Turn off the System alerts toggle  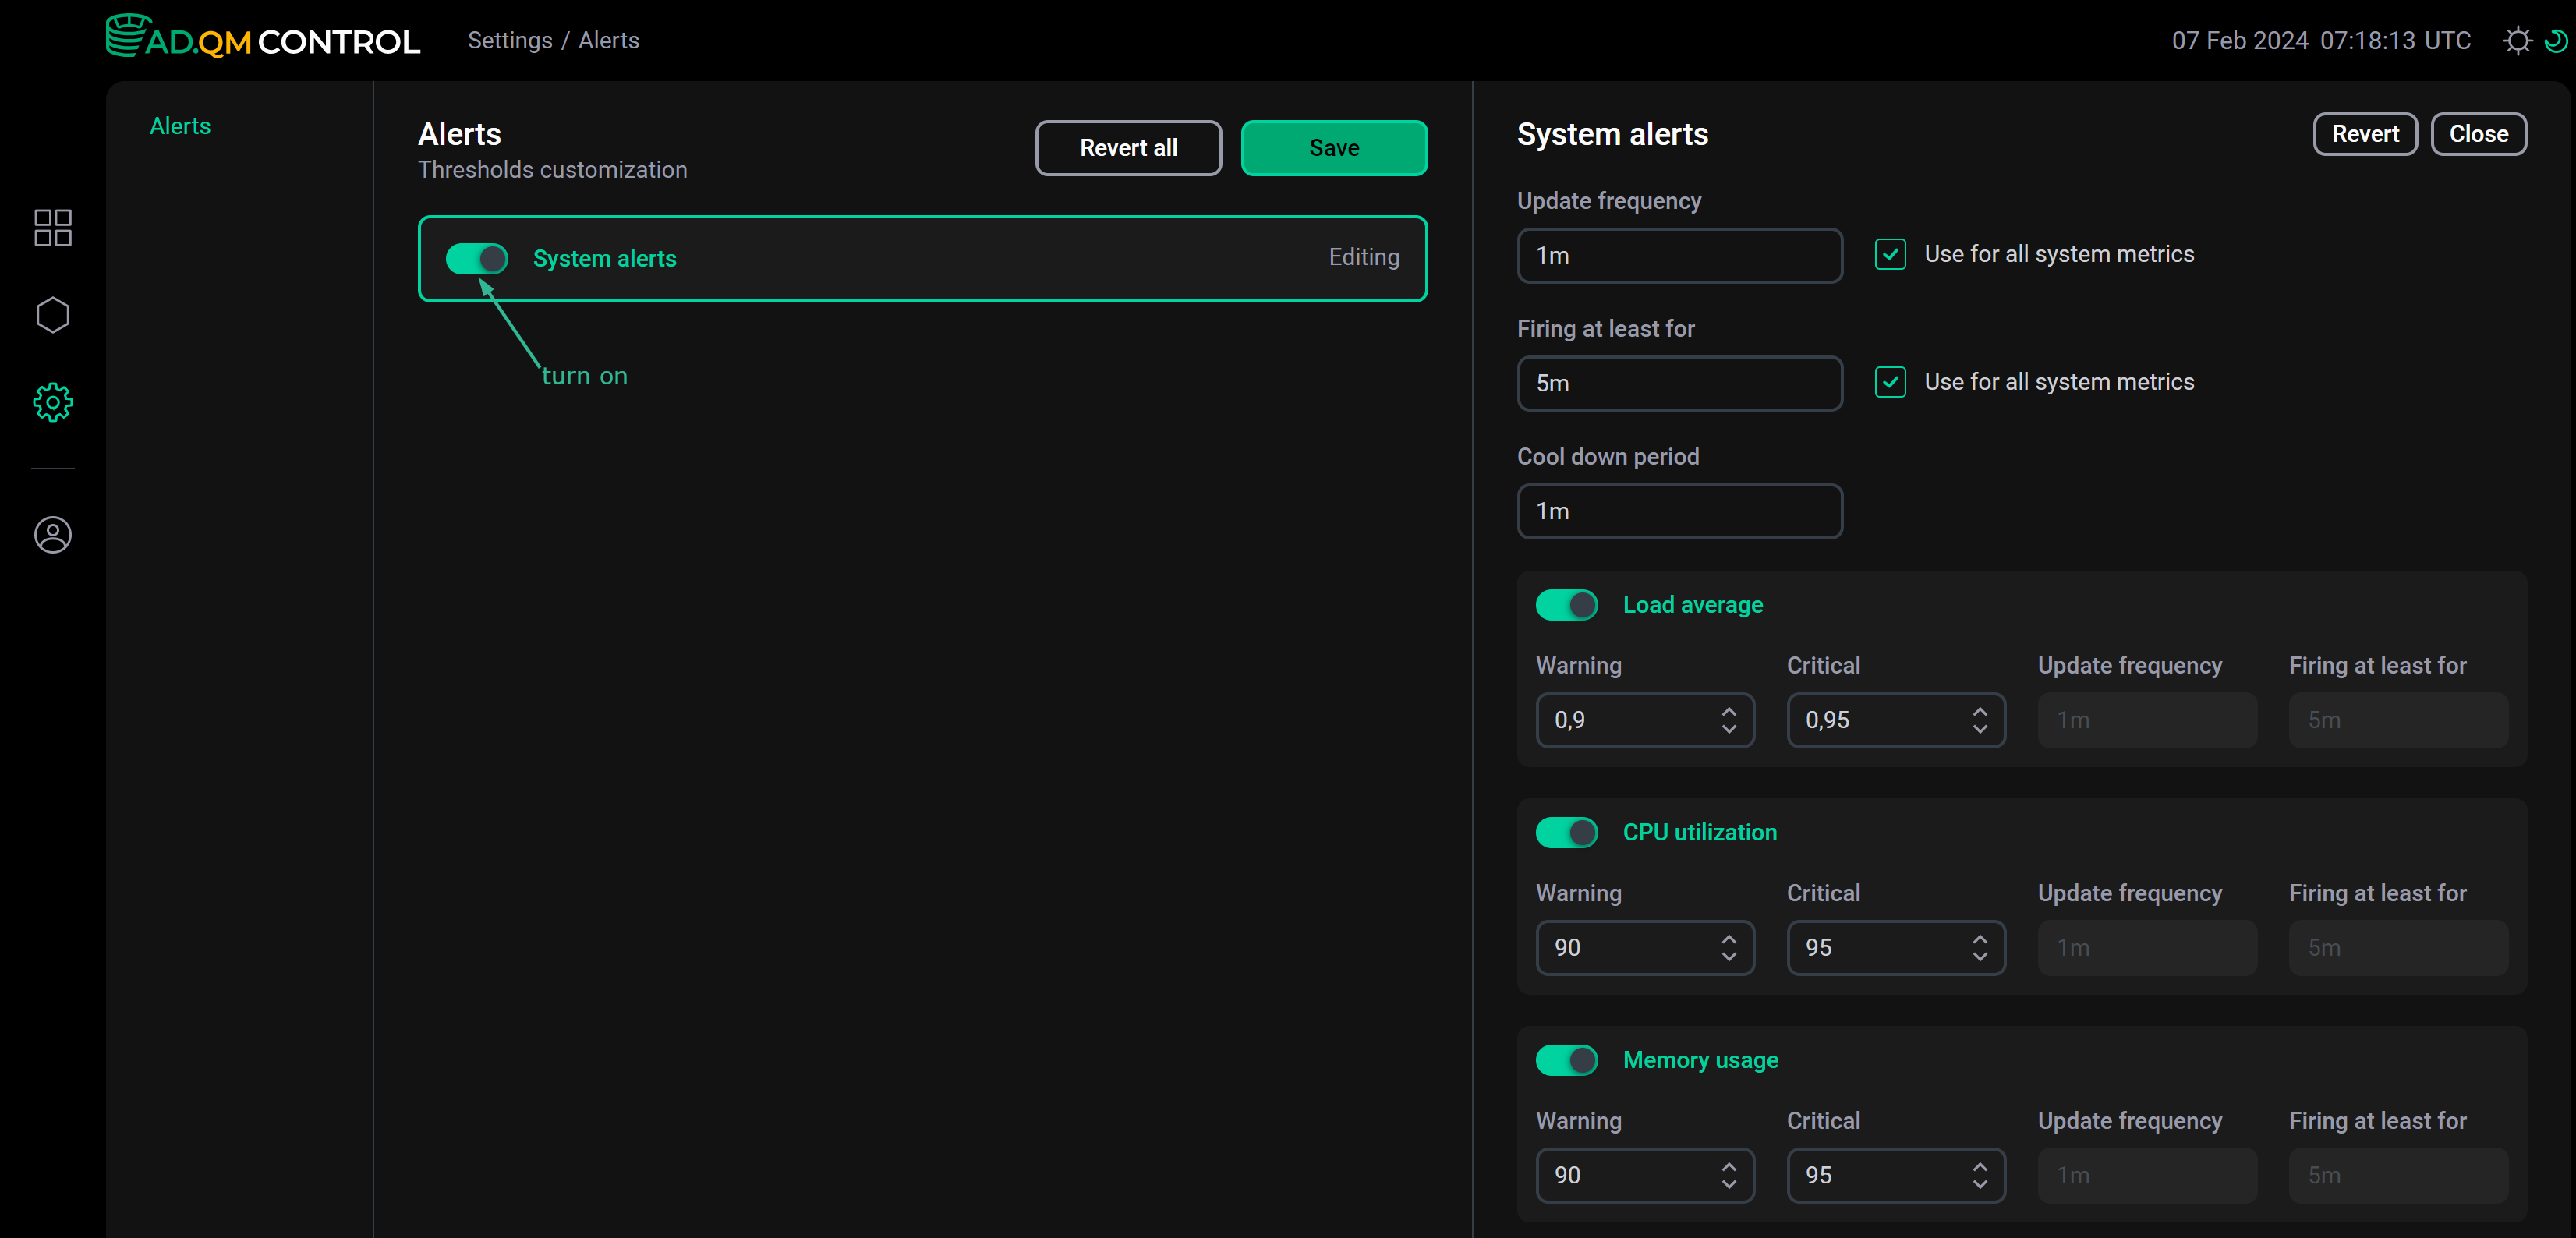477,258
